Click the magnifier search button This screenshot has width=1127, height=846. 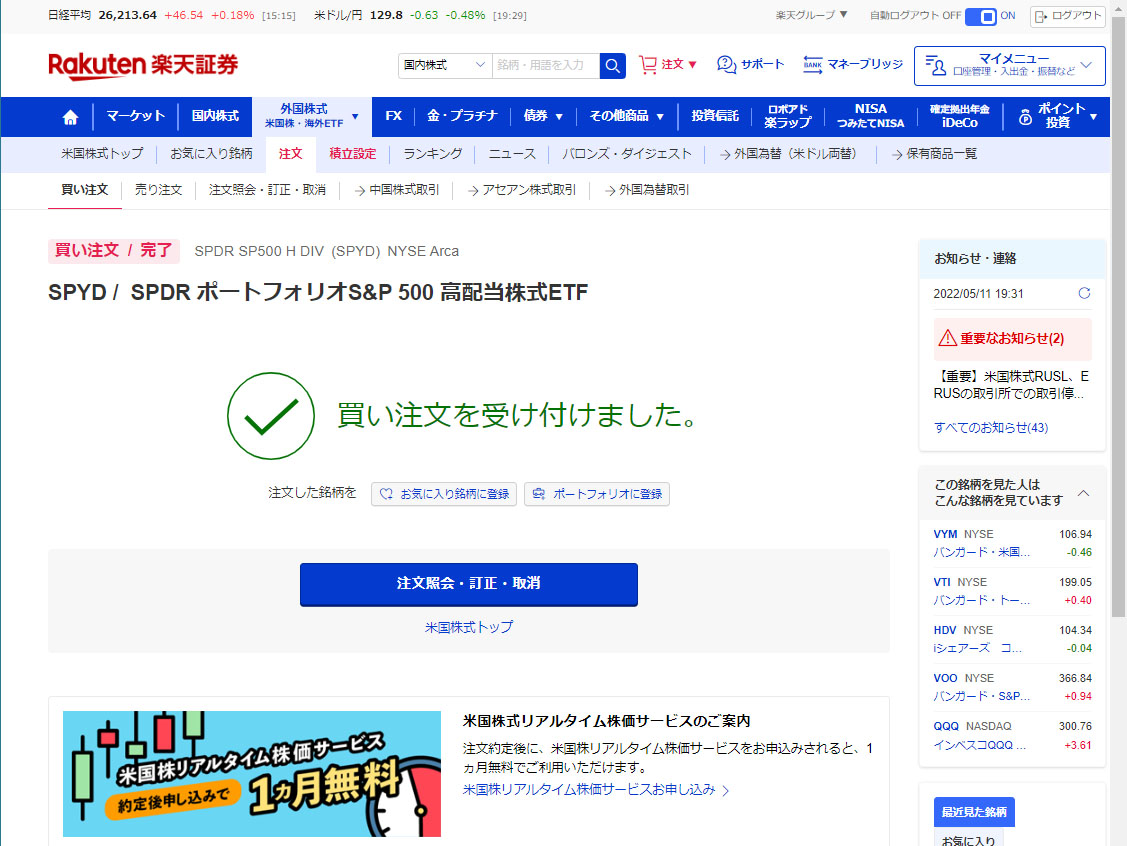[612, 65]
